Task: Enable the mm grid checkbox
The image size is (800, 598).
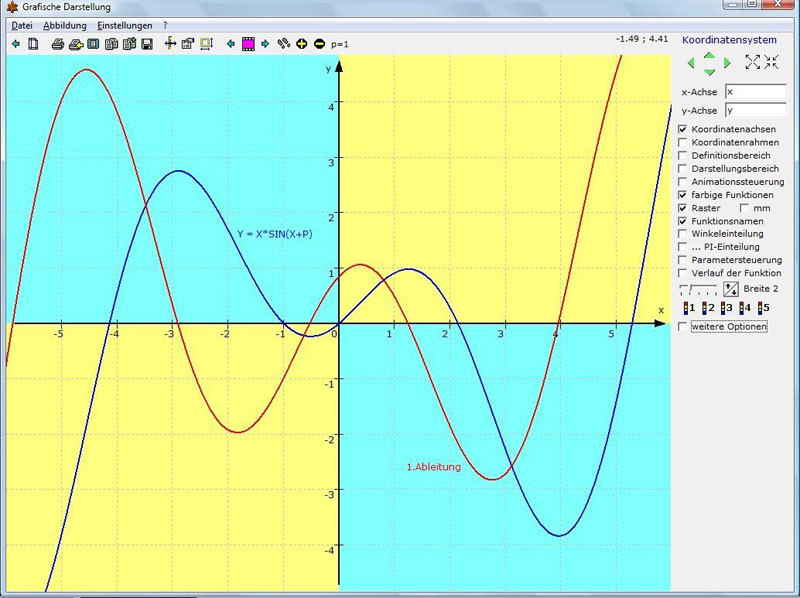Action: (744, 208)
